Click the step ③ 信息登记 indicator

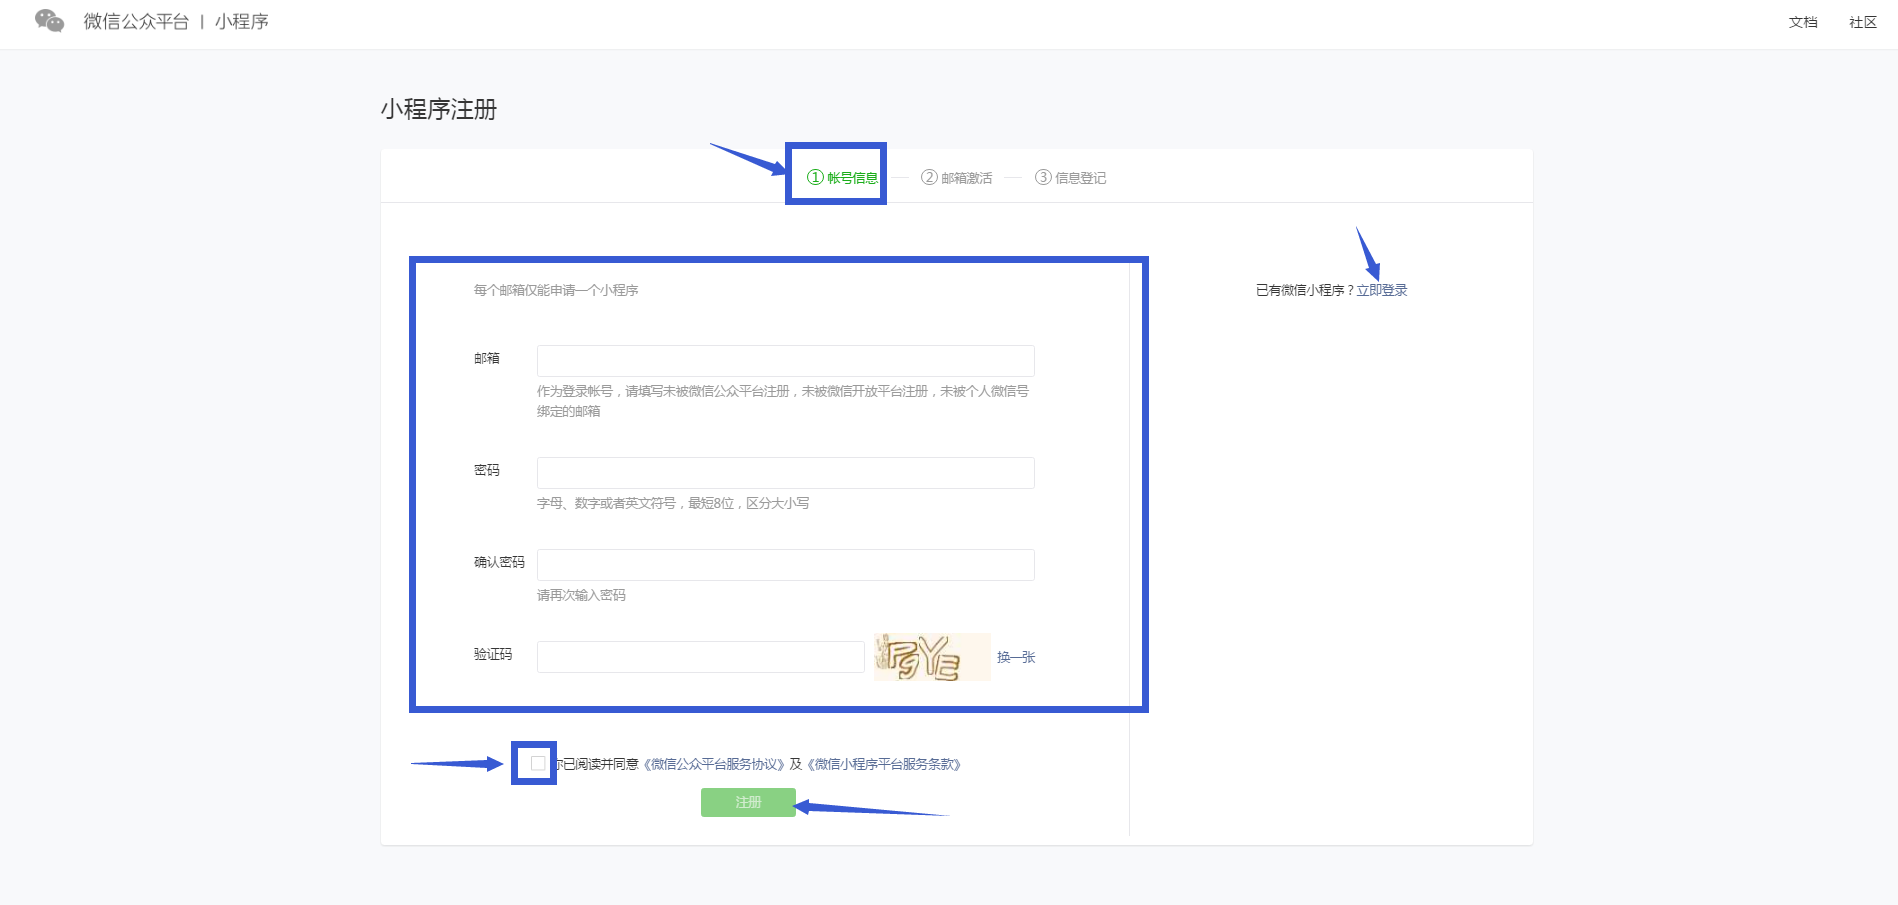click(x=1068, y=176)
